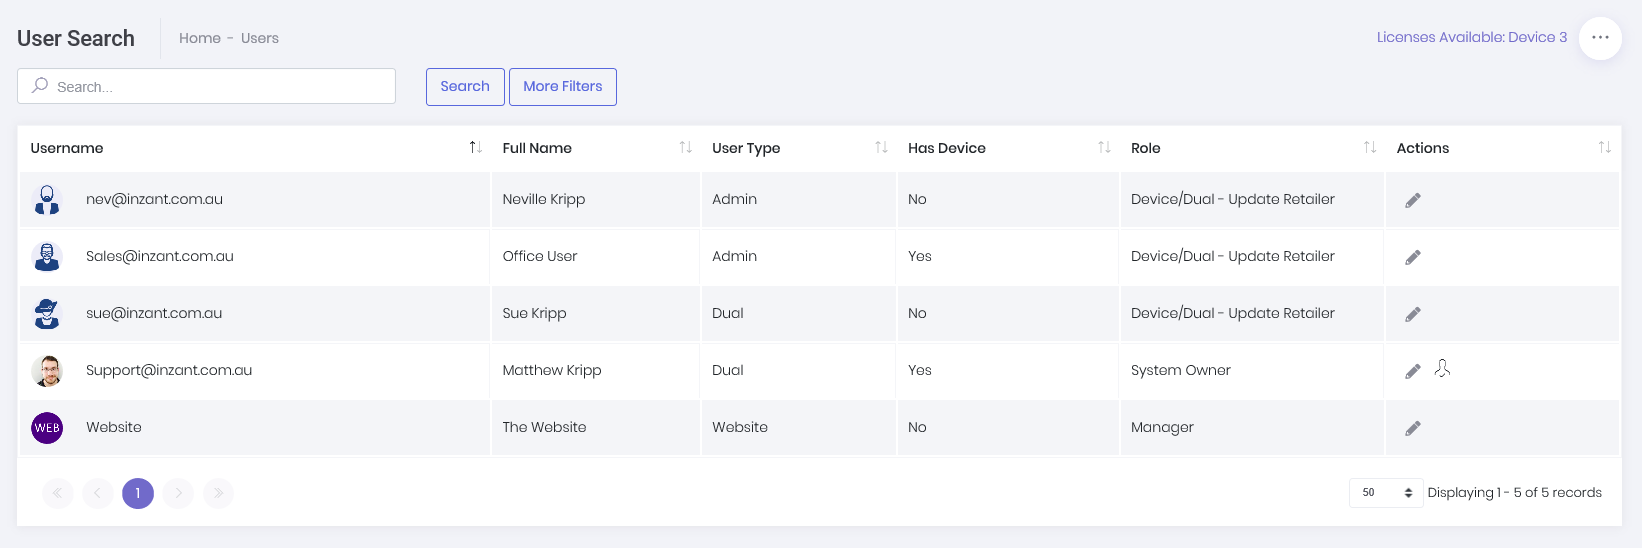The width and height of the screenshot is (1642, 548).
Task: Open the three-dot options menu
Action: [1600, 38]
